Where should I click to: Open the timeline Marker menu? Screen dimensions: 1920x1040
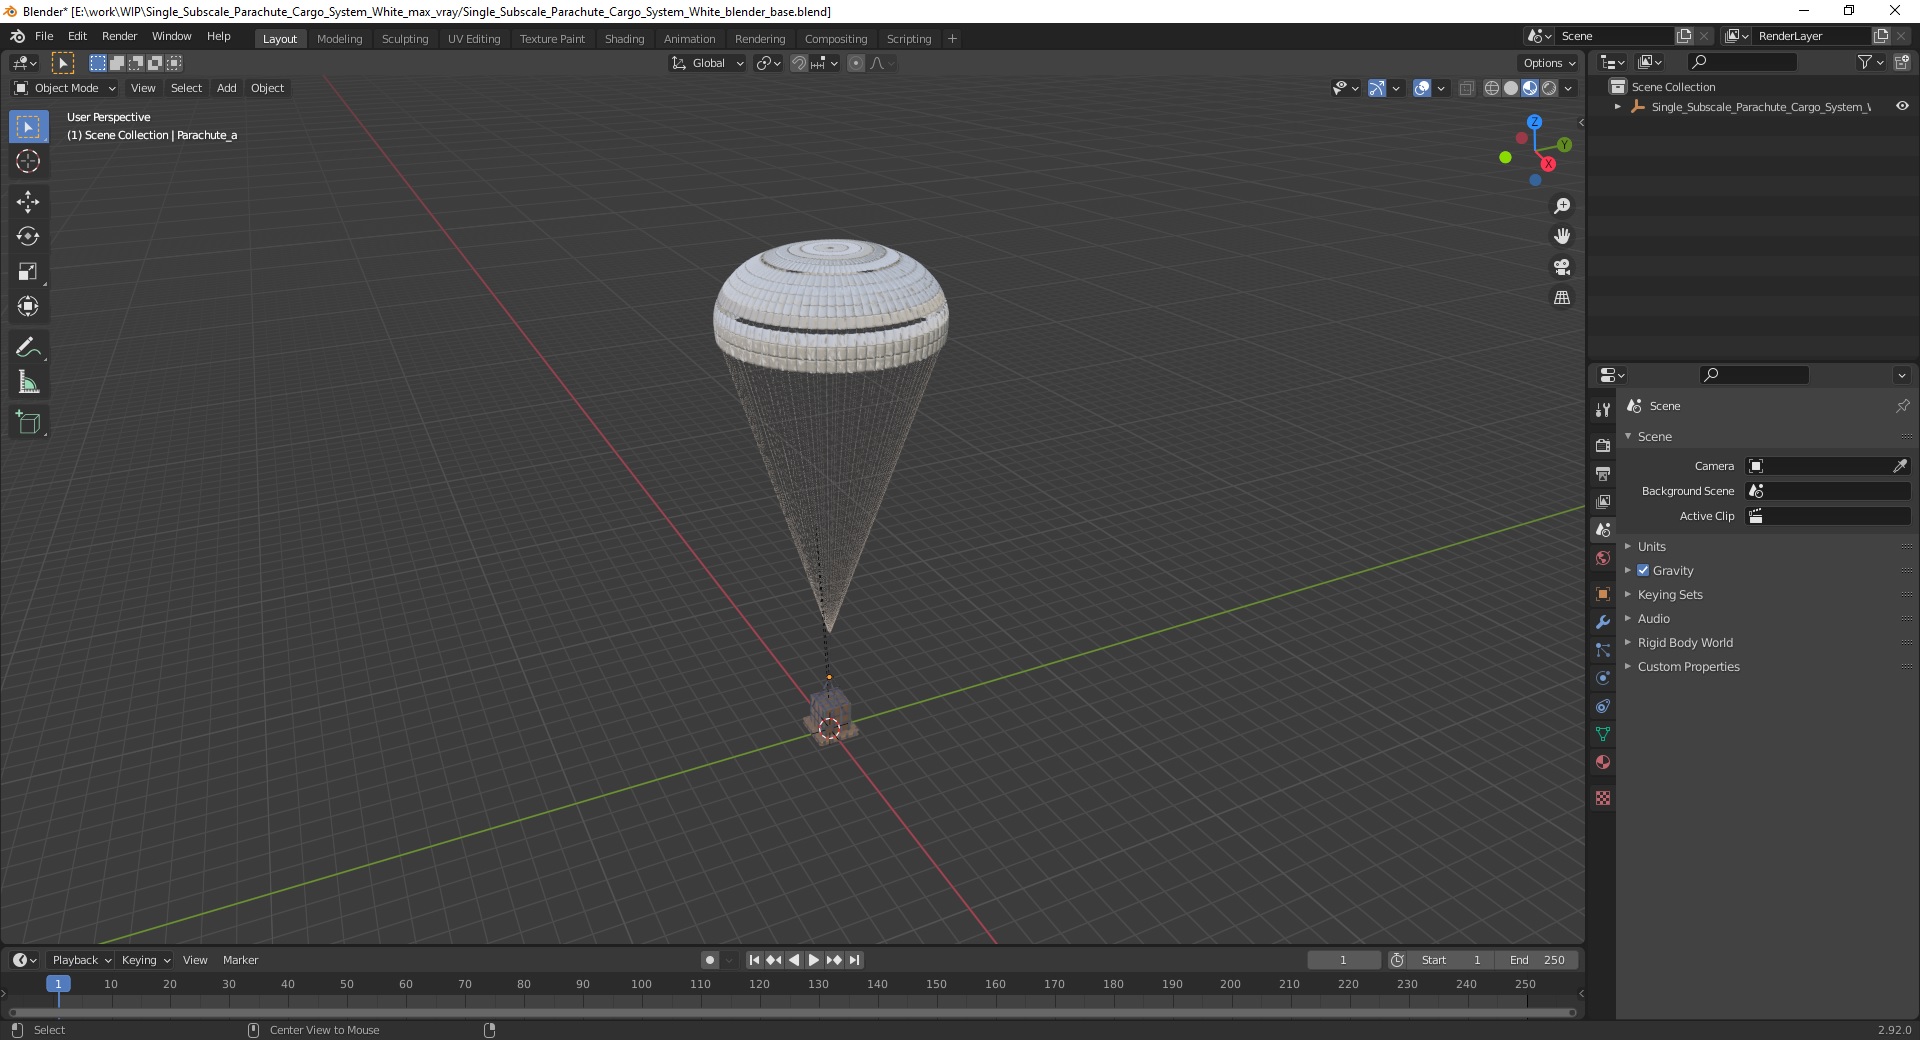tap(240, 960)
